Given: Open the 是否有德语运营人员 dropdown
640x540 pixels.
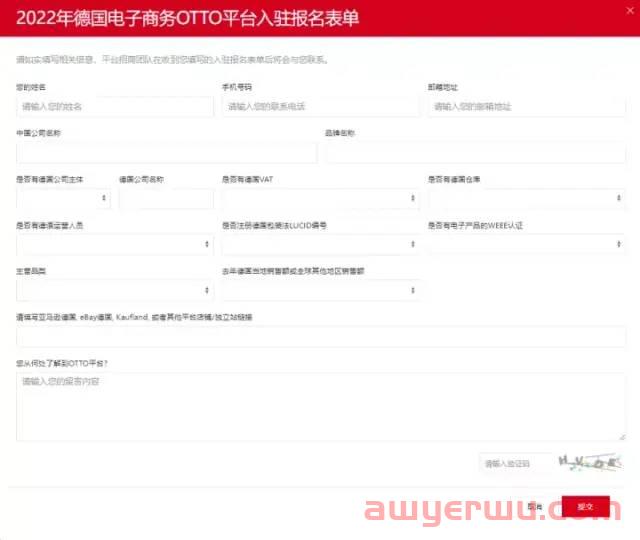Looking at the screenshot, I should point(115,244).
